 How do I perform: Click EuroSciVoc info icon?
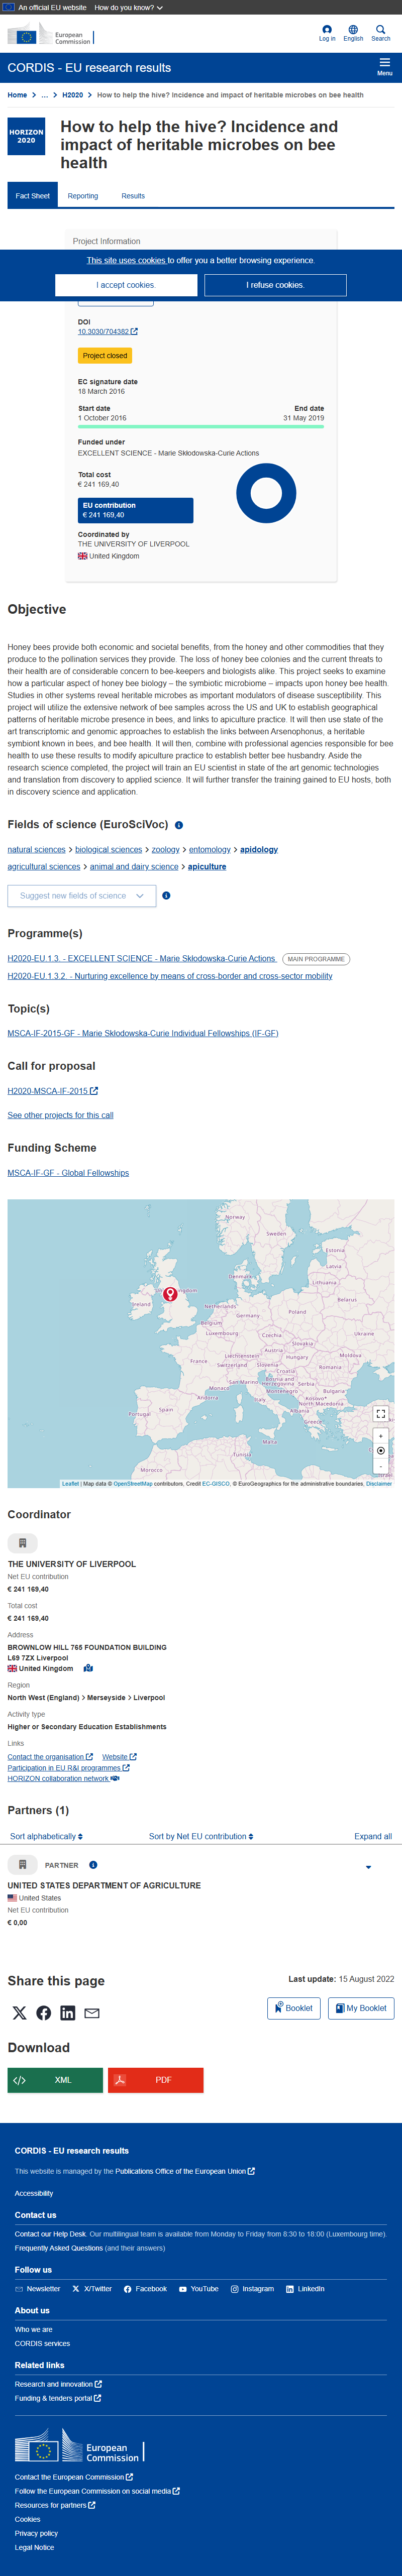click(179, 825)
